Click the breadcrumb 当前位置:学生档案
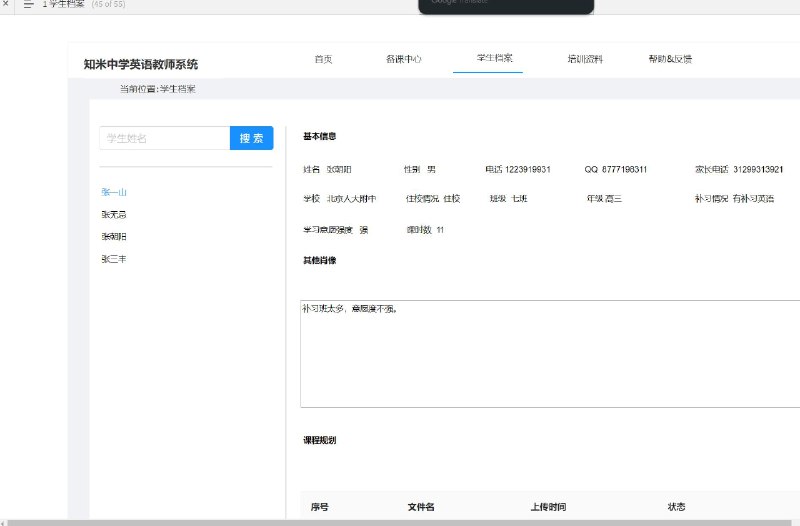 point(158,89)
